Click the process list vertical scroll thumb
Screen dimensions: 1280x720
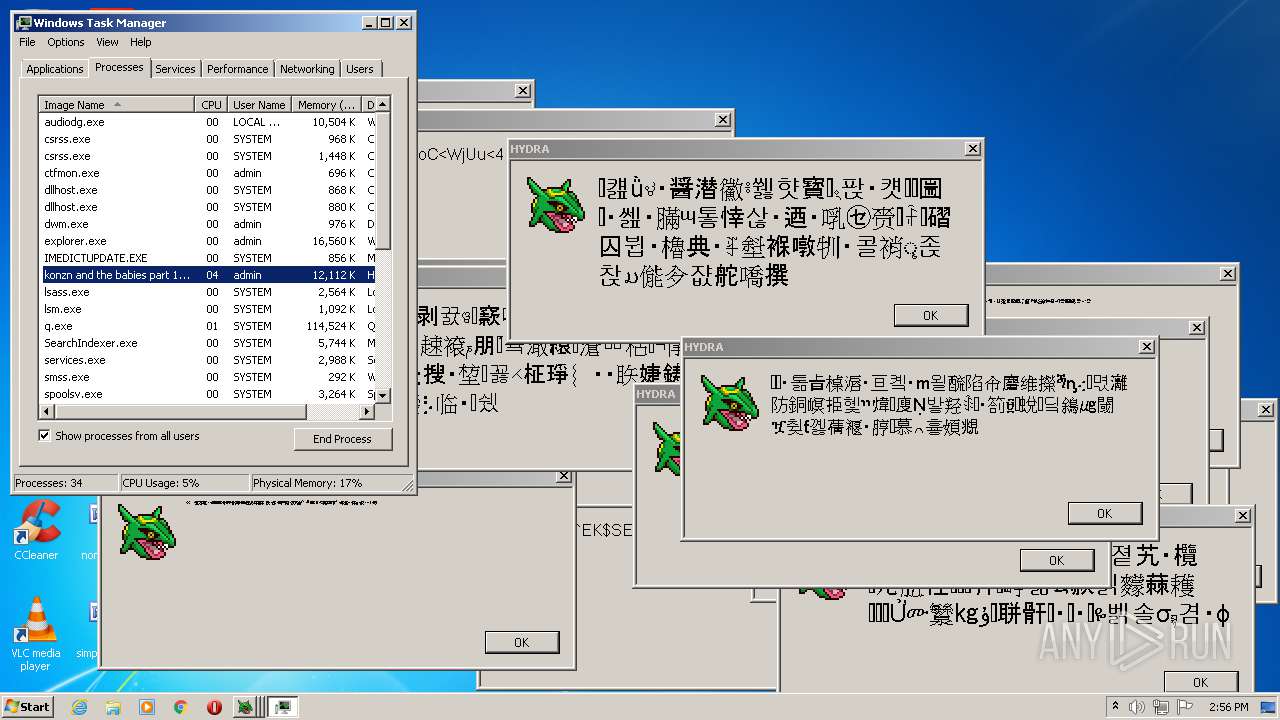click(x=383, y=179)
